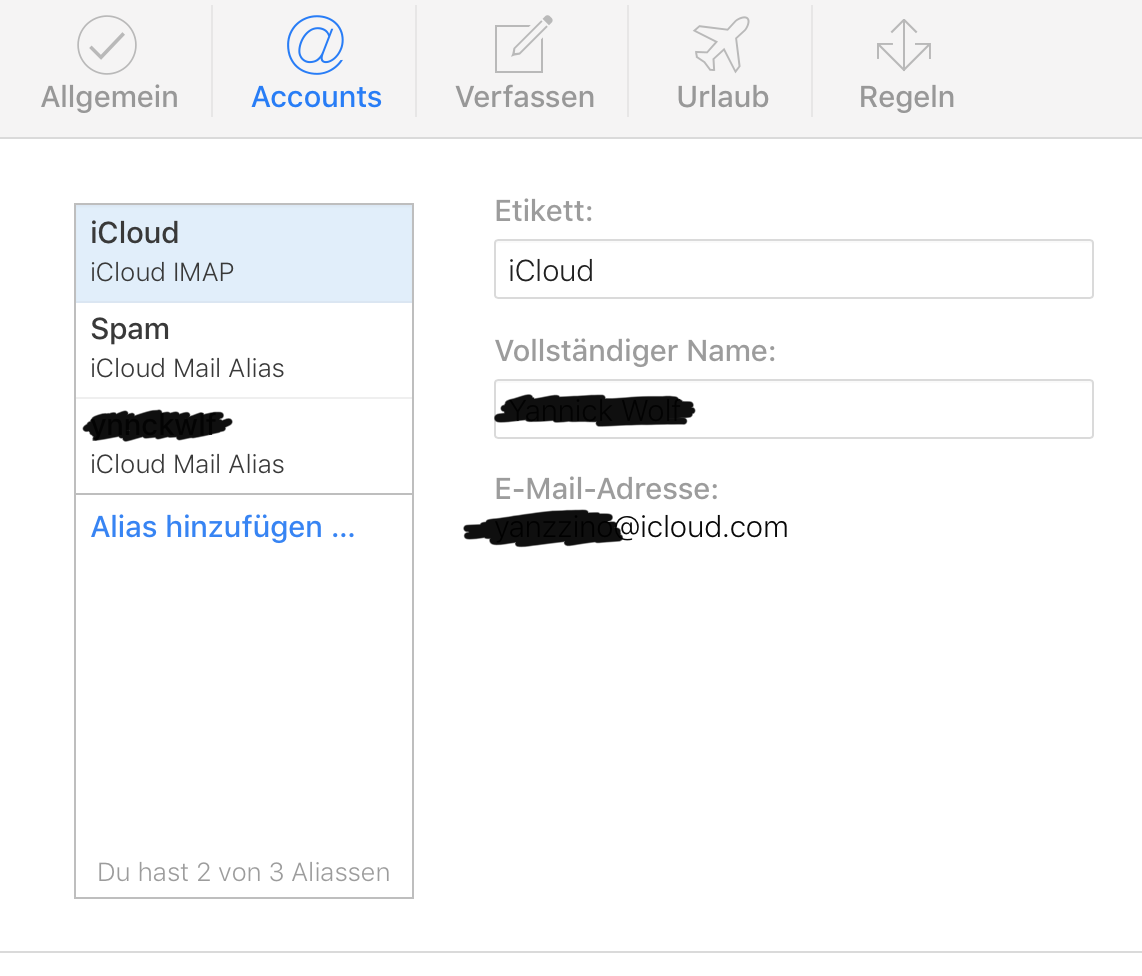Switch to the Allgemein tab label

(109, 97)
